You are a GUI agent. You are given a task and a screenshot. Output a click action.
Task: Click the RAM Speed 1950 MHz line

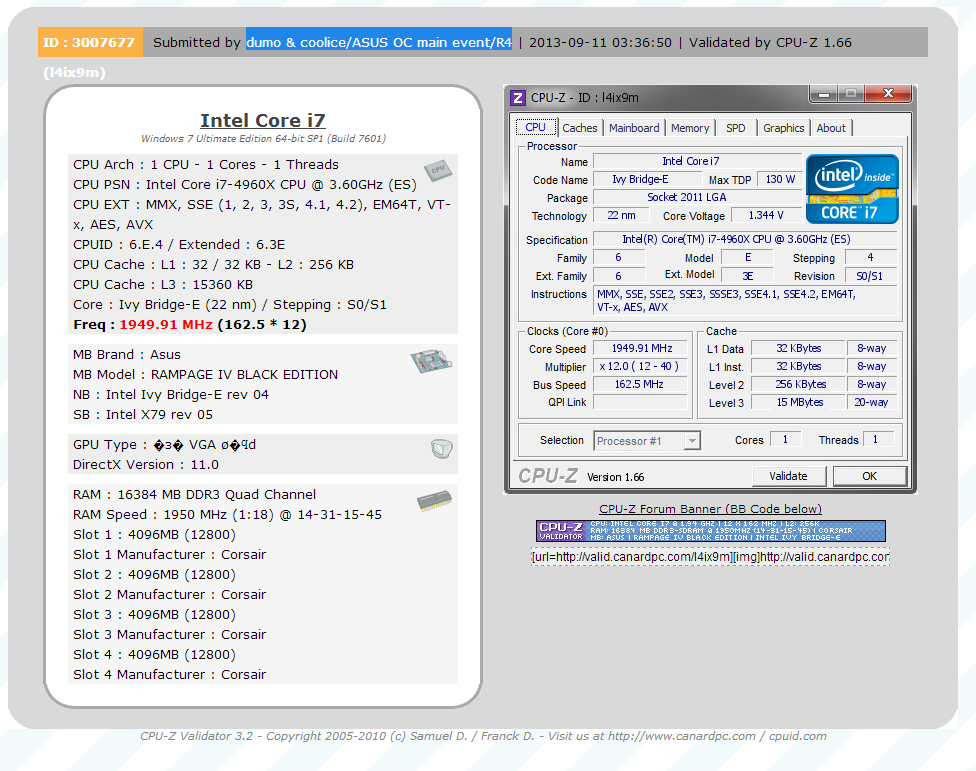[x=227, y=515]
